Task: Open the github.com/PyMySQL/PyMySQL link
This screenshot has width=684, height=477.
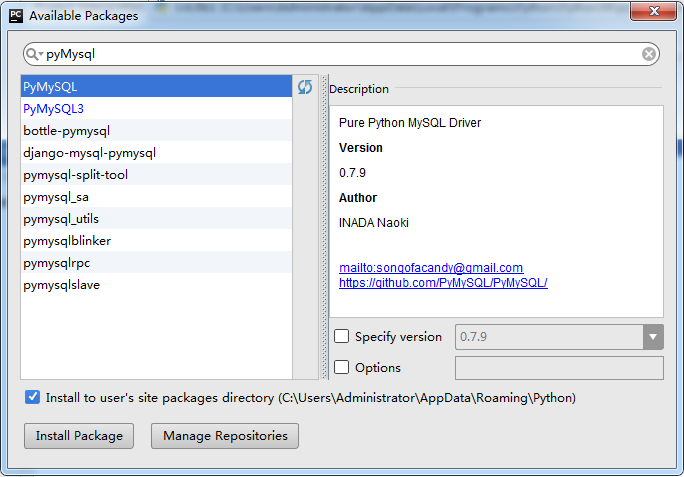Action: coord(443,283)
